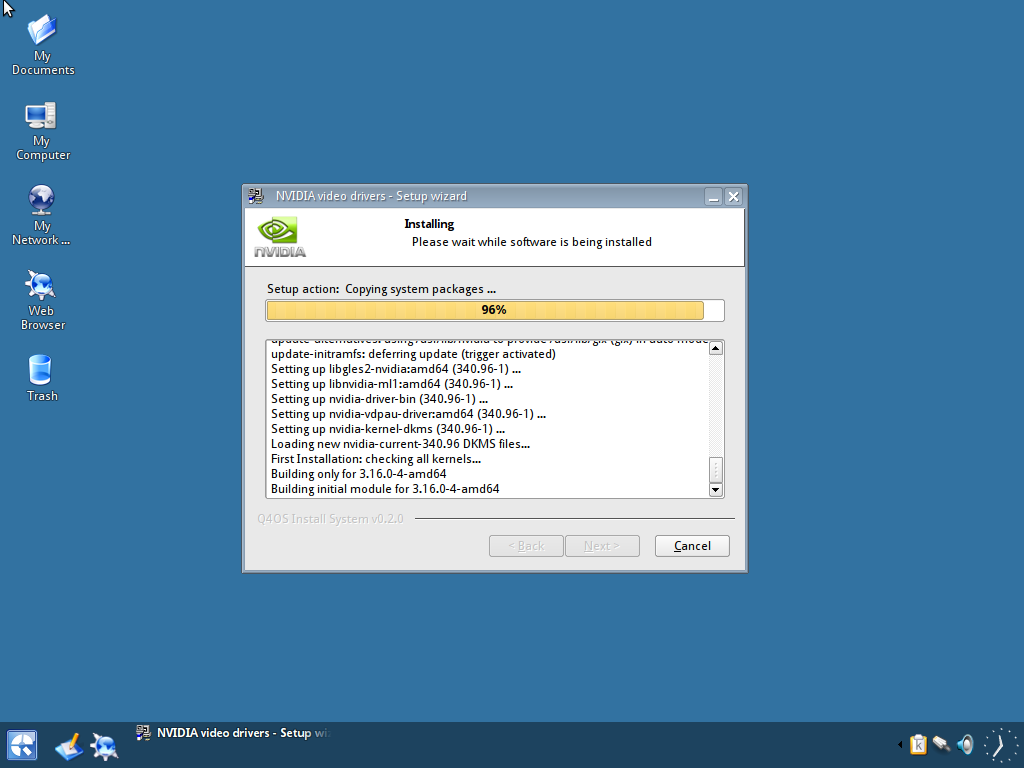Launch the web browser from the taskbar
This screenshot has height=768, width=1024.
104,746
